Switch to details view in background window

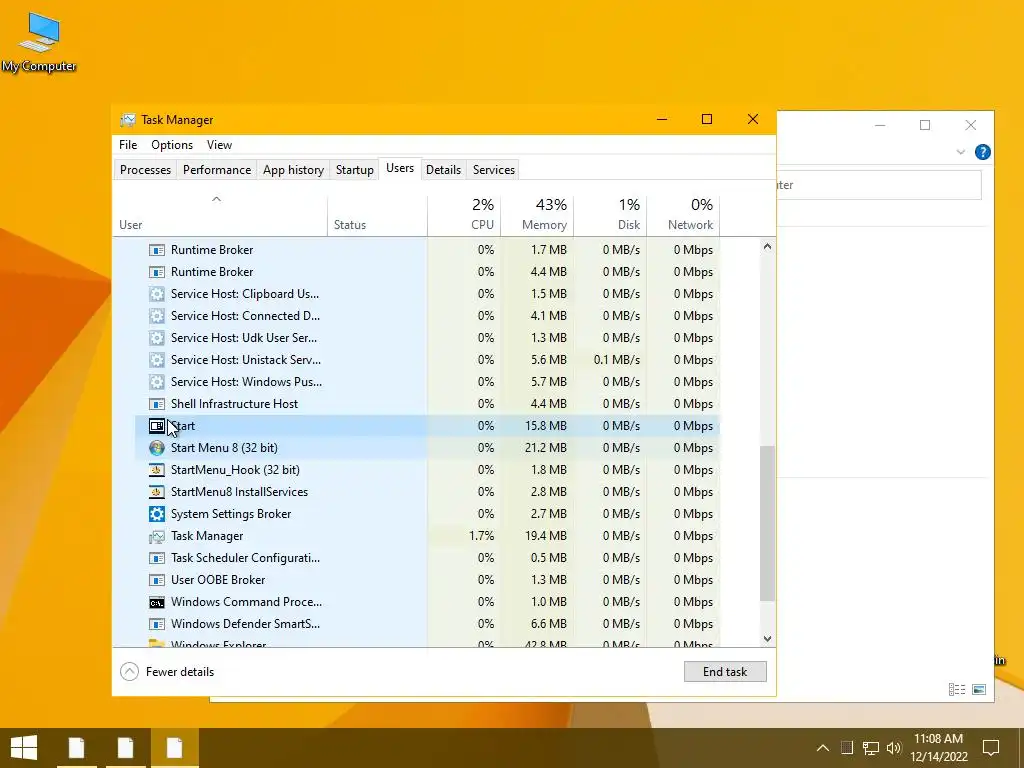(957, 690)
